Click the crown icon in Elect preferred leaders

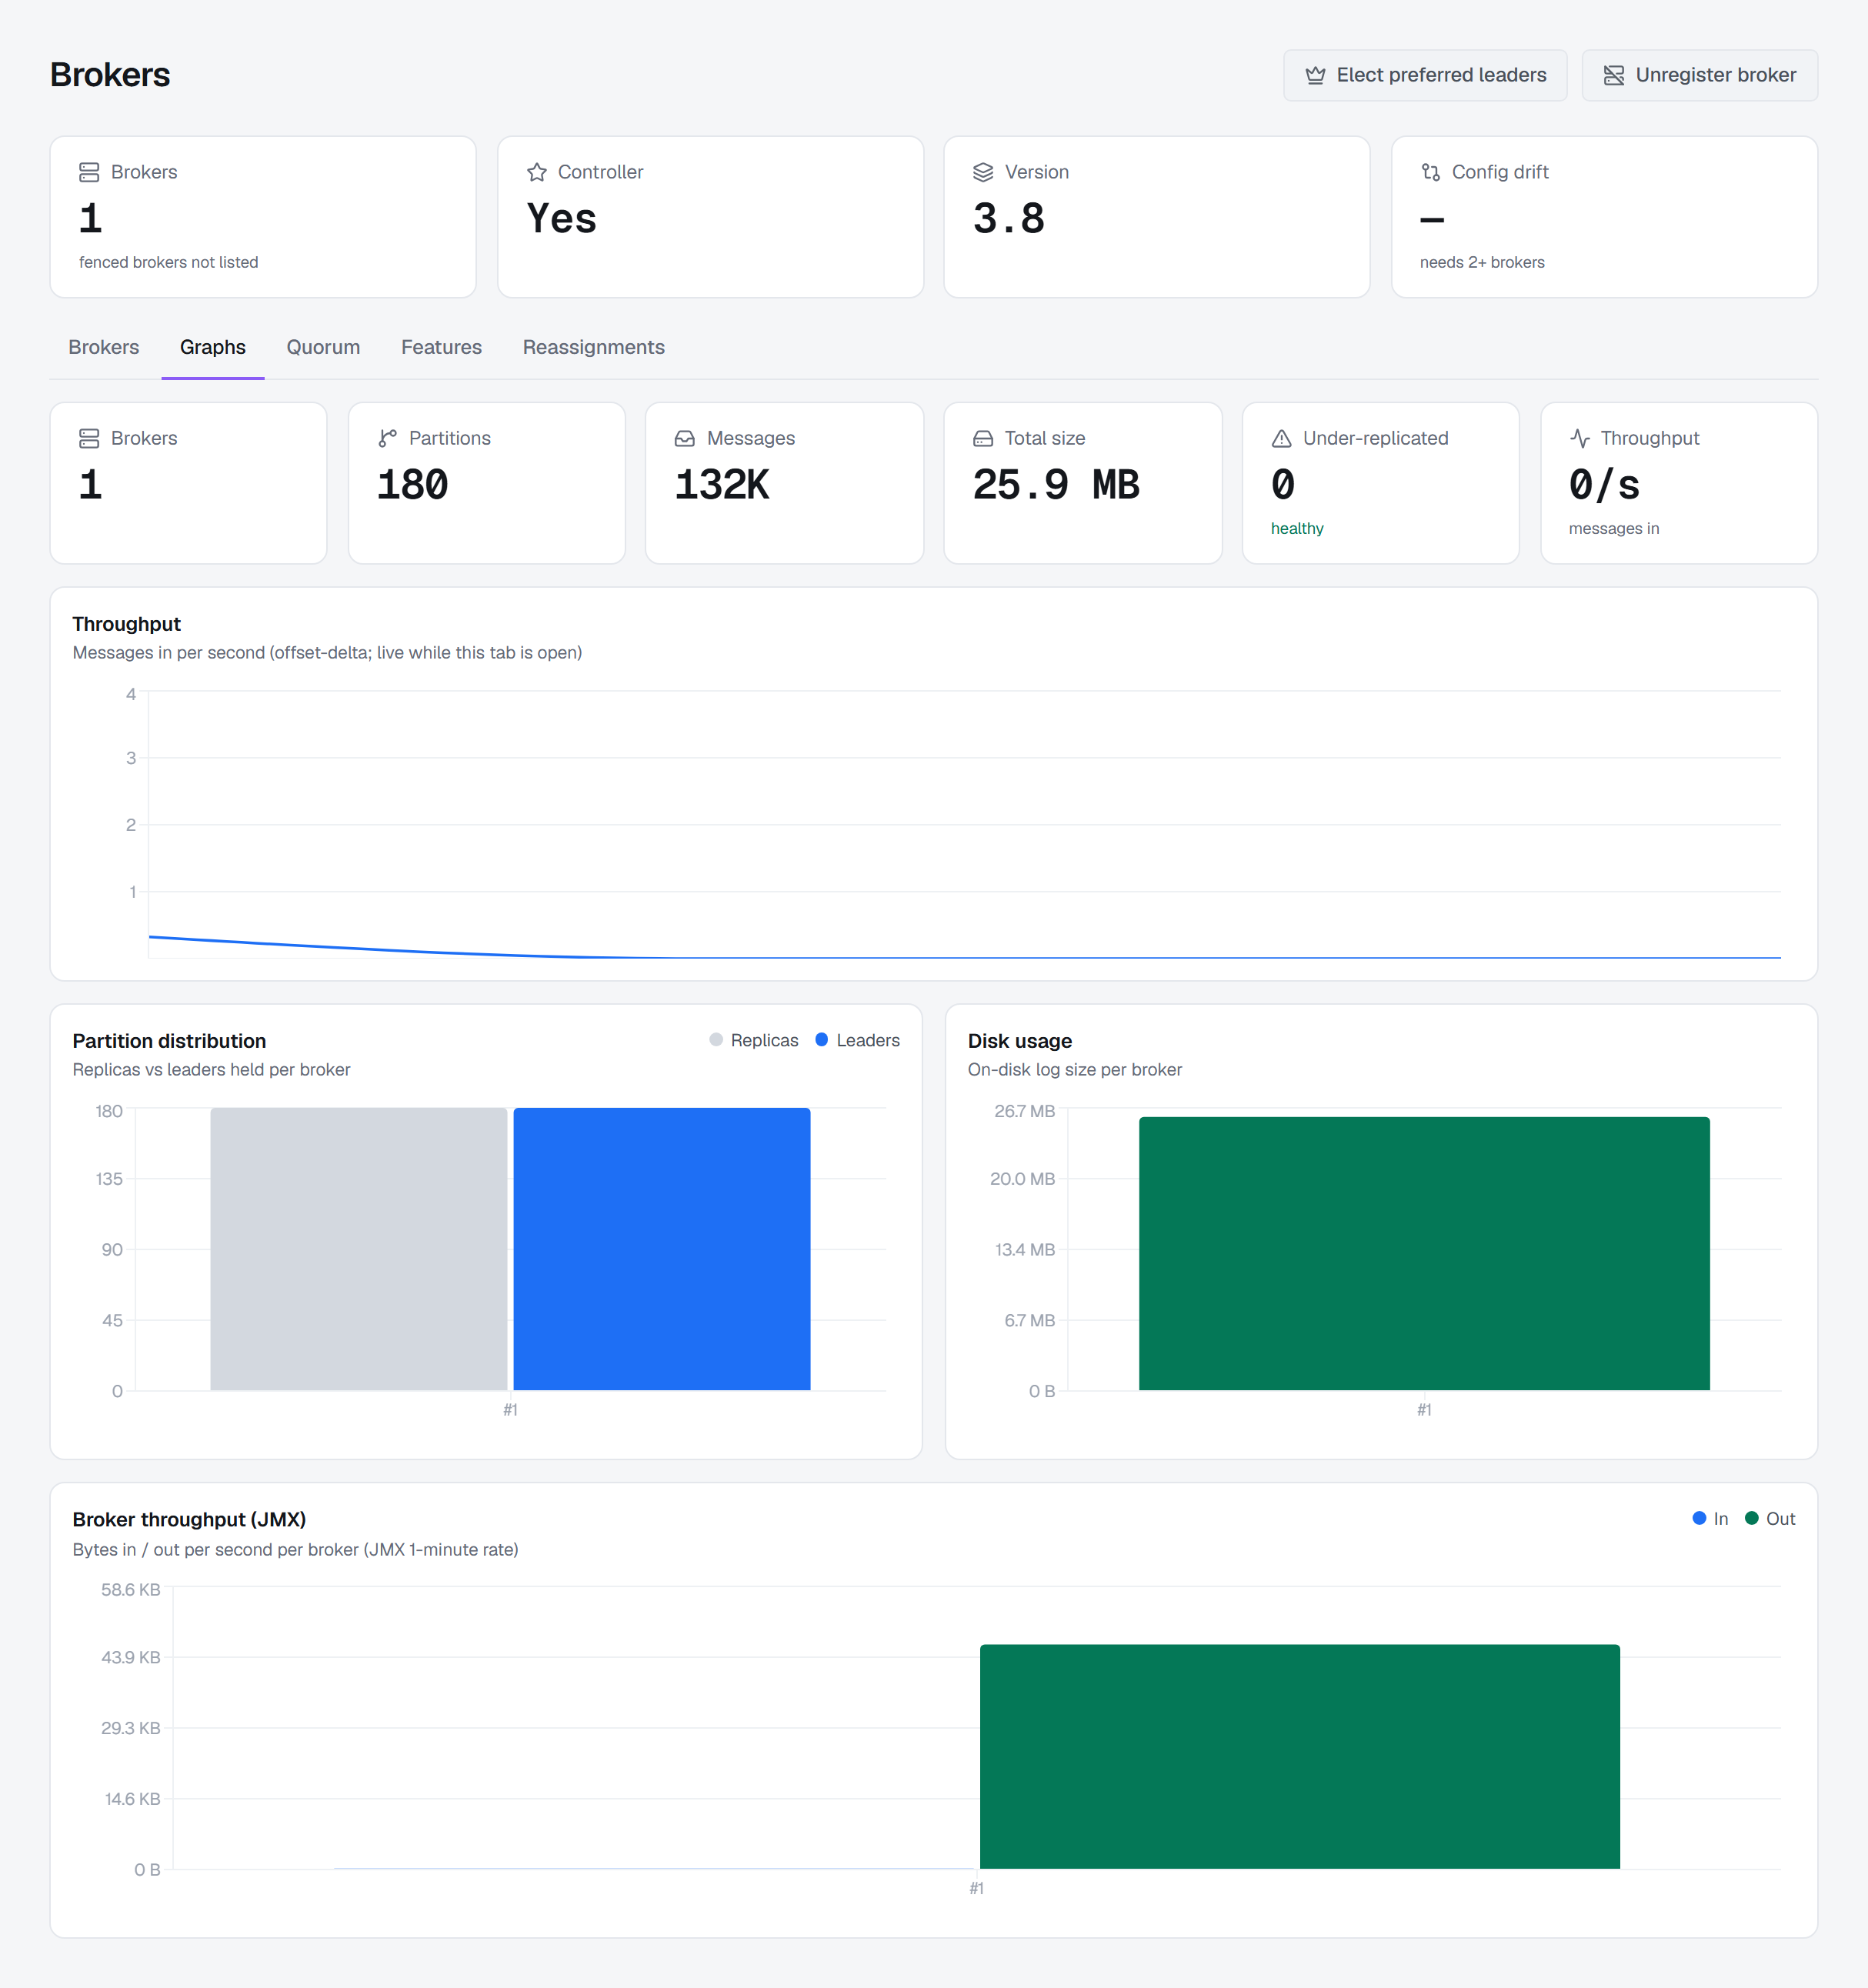(x=1315, y=75)
